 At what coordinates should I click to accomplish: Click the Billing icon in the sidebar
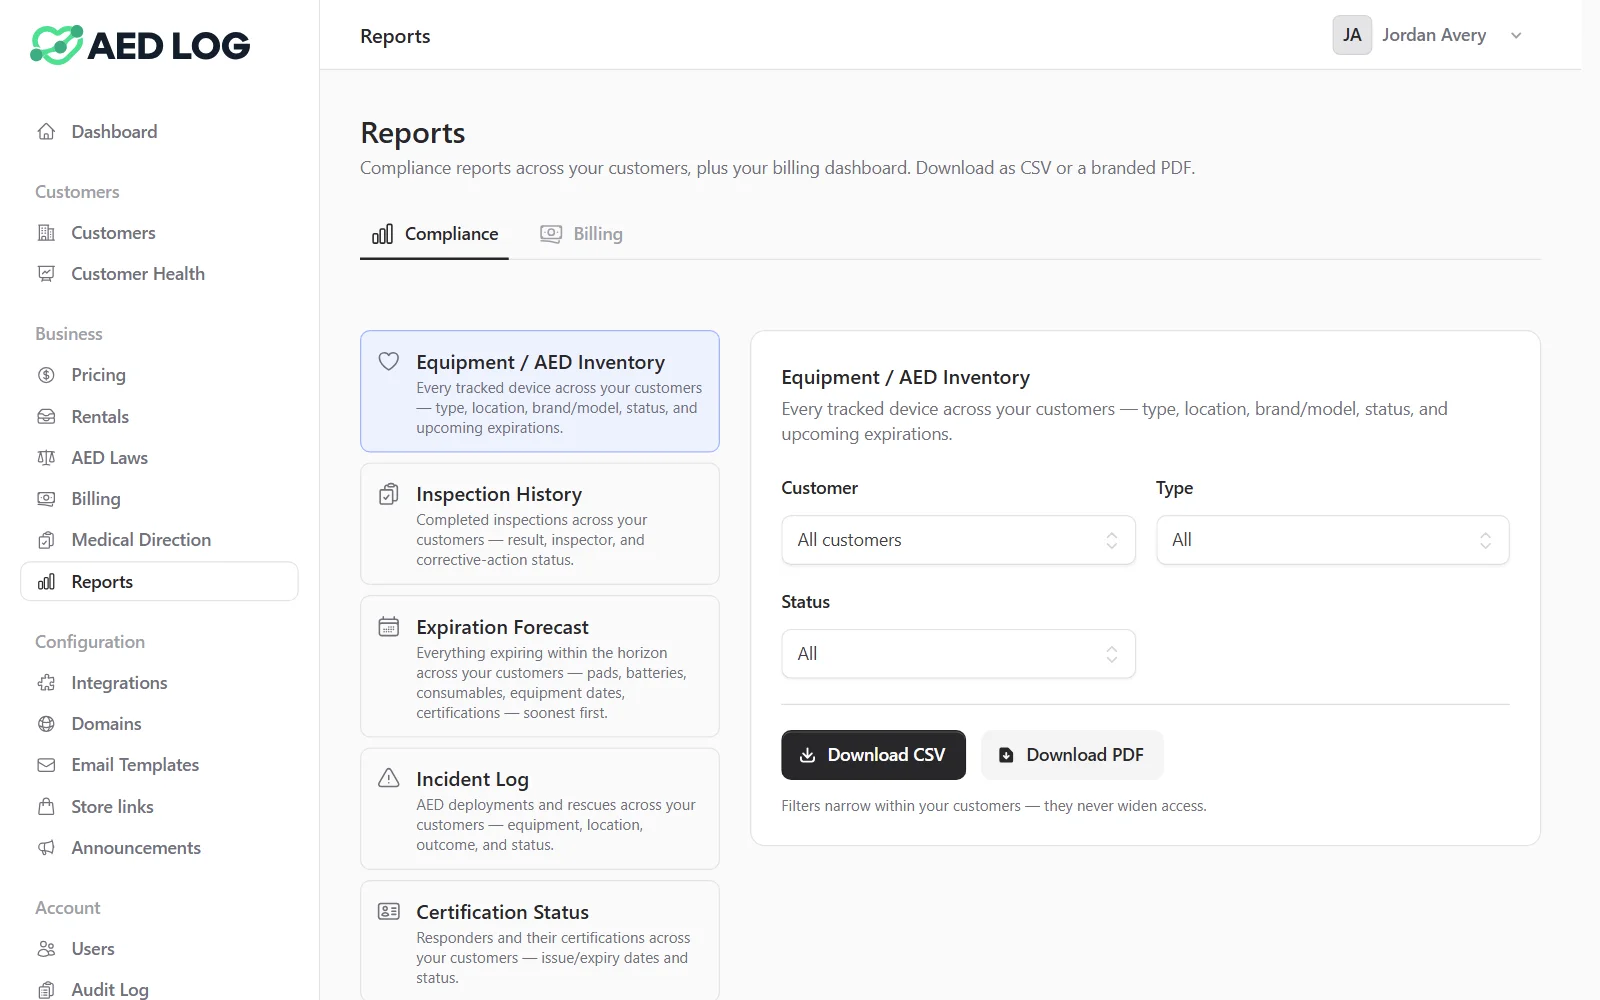[x=46, y=499]
